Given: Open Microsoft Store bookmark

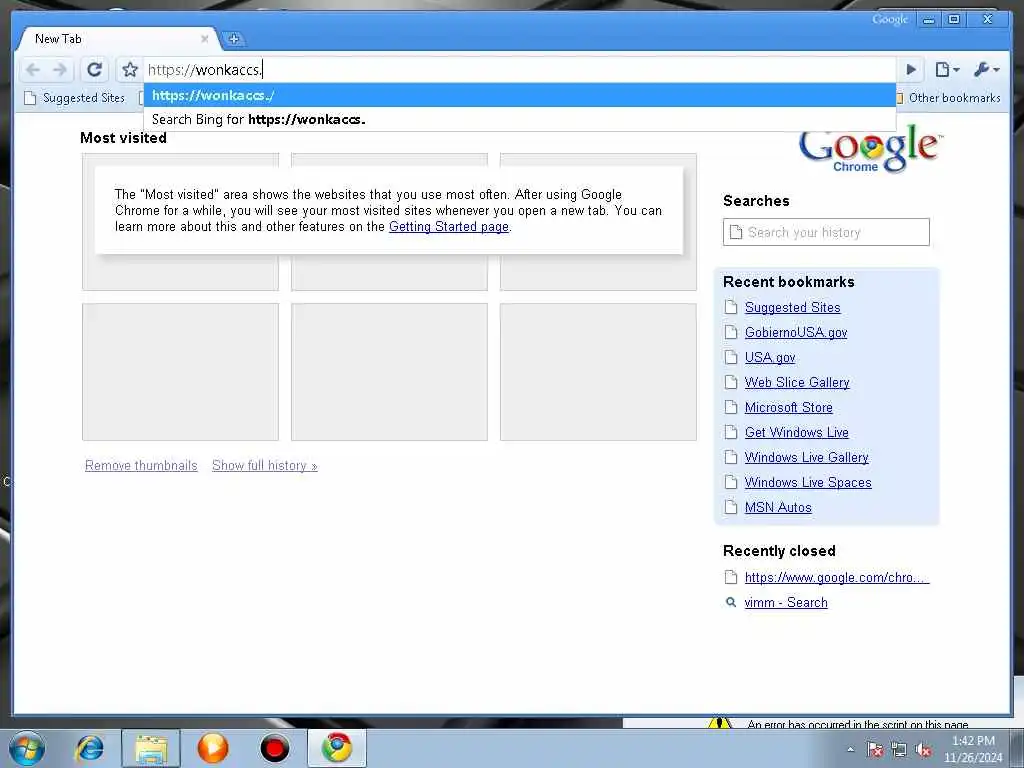Looking at the screenshot, I should 788,408.
